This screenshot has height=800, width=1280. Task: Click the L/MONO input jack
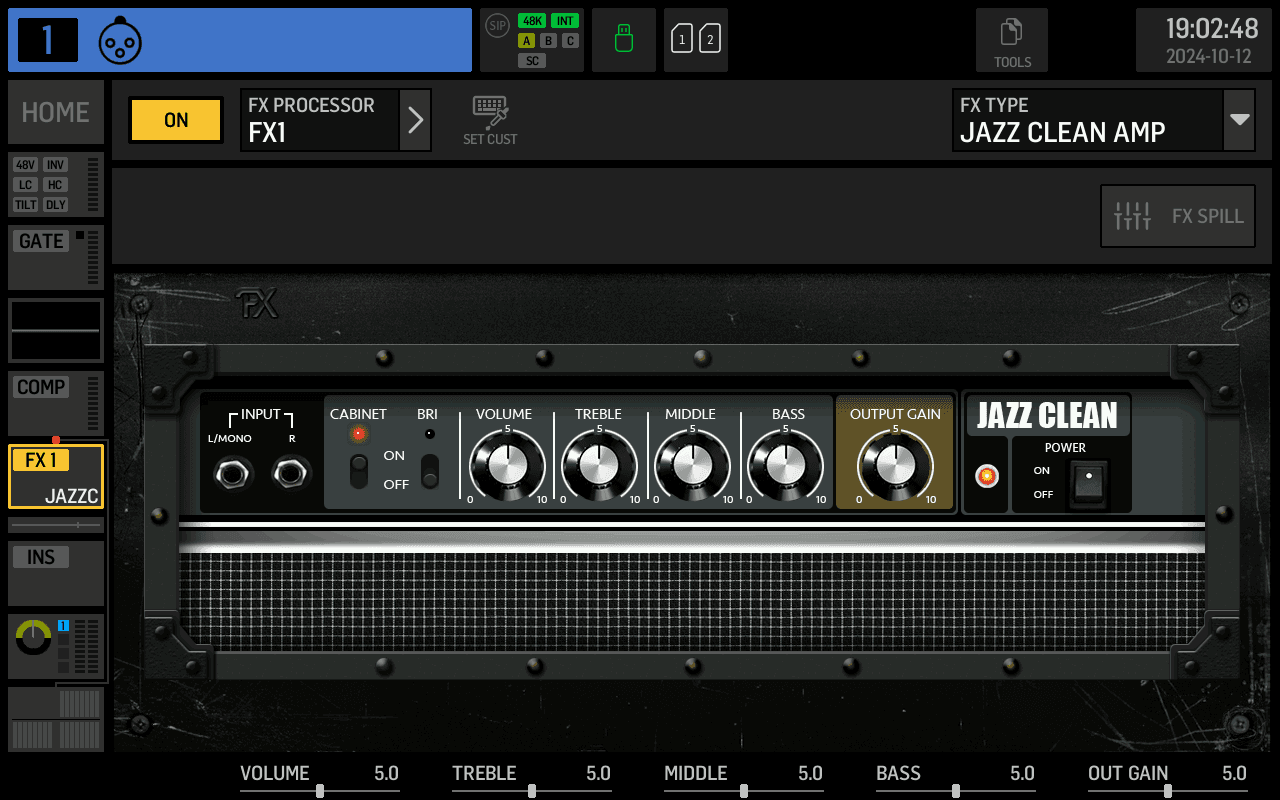pyautogui.click(x=233, y=474)
